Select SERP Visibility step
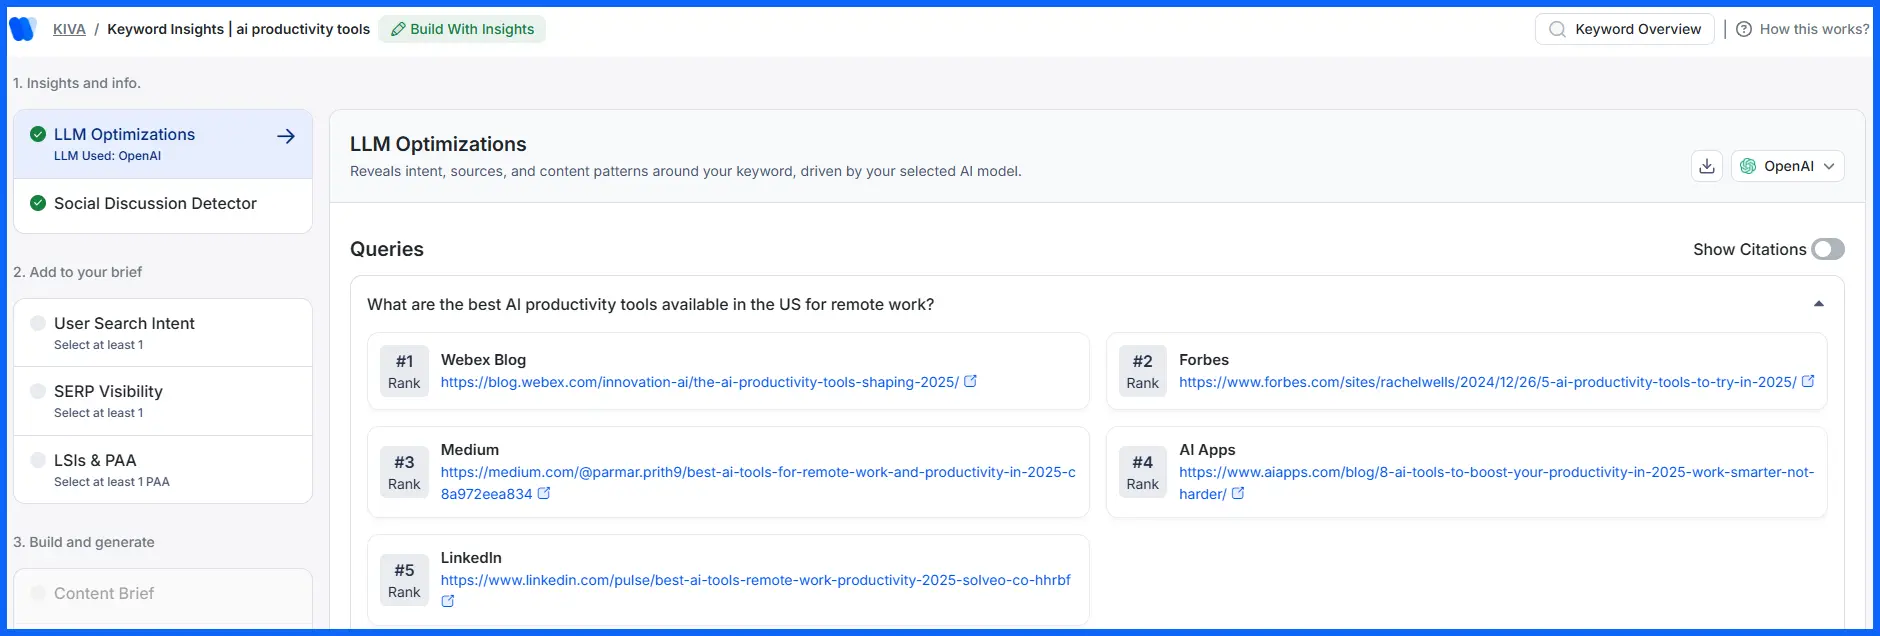 (x=163, y=401)
